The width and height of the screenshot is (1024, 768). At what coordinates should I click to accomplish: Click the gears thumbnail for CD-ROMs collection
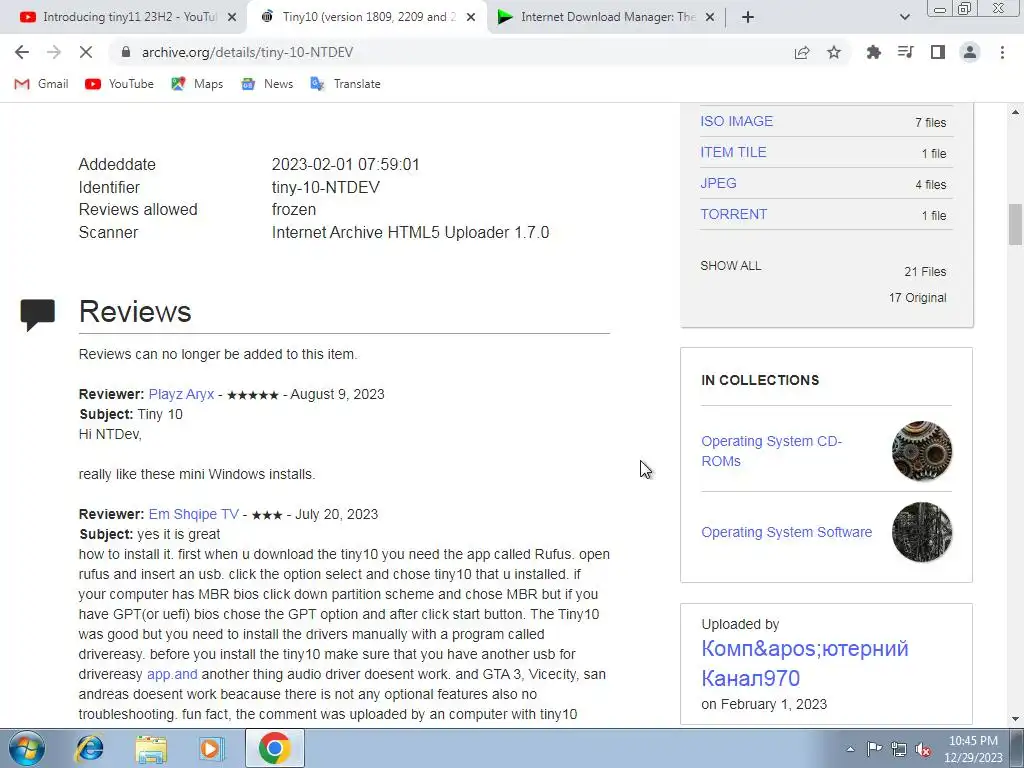click(921, 451)
